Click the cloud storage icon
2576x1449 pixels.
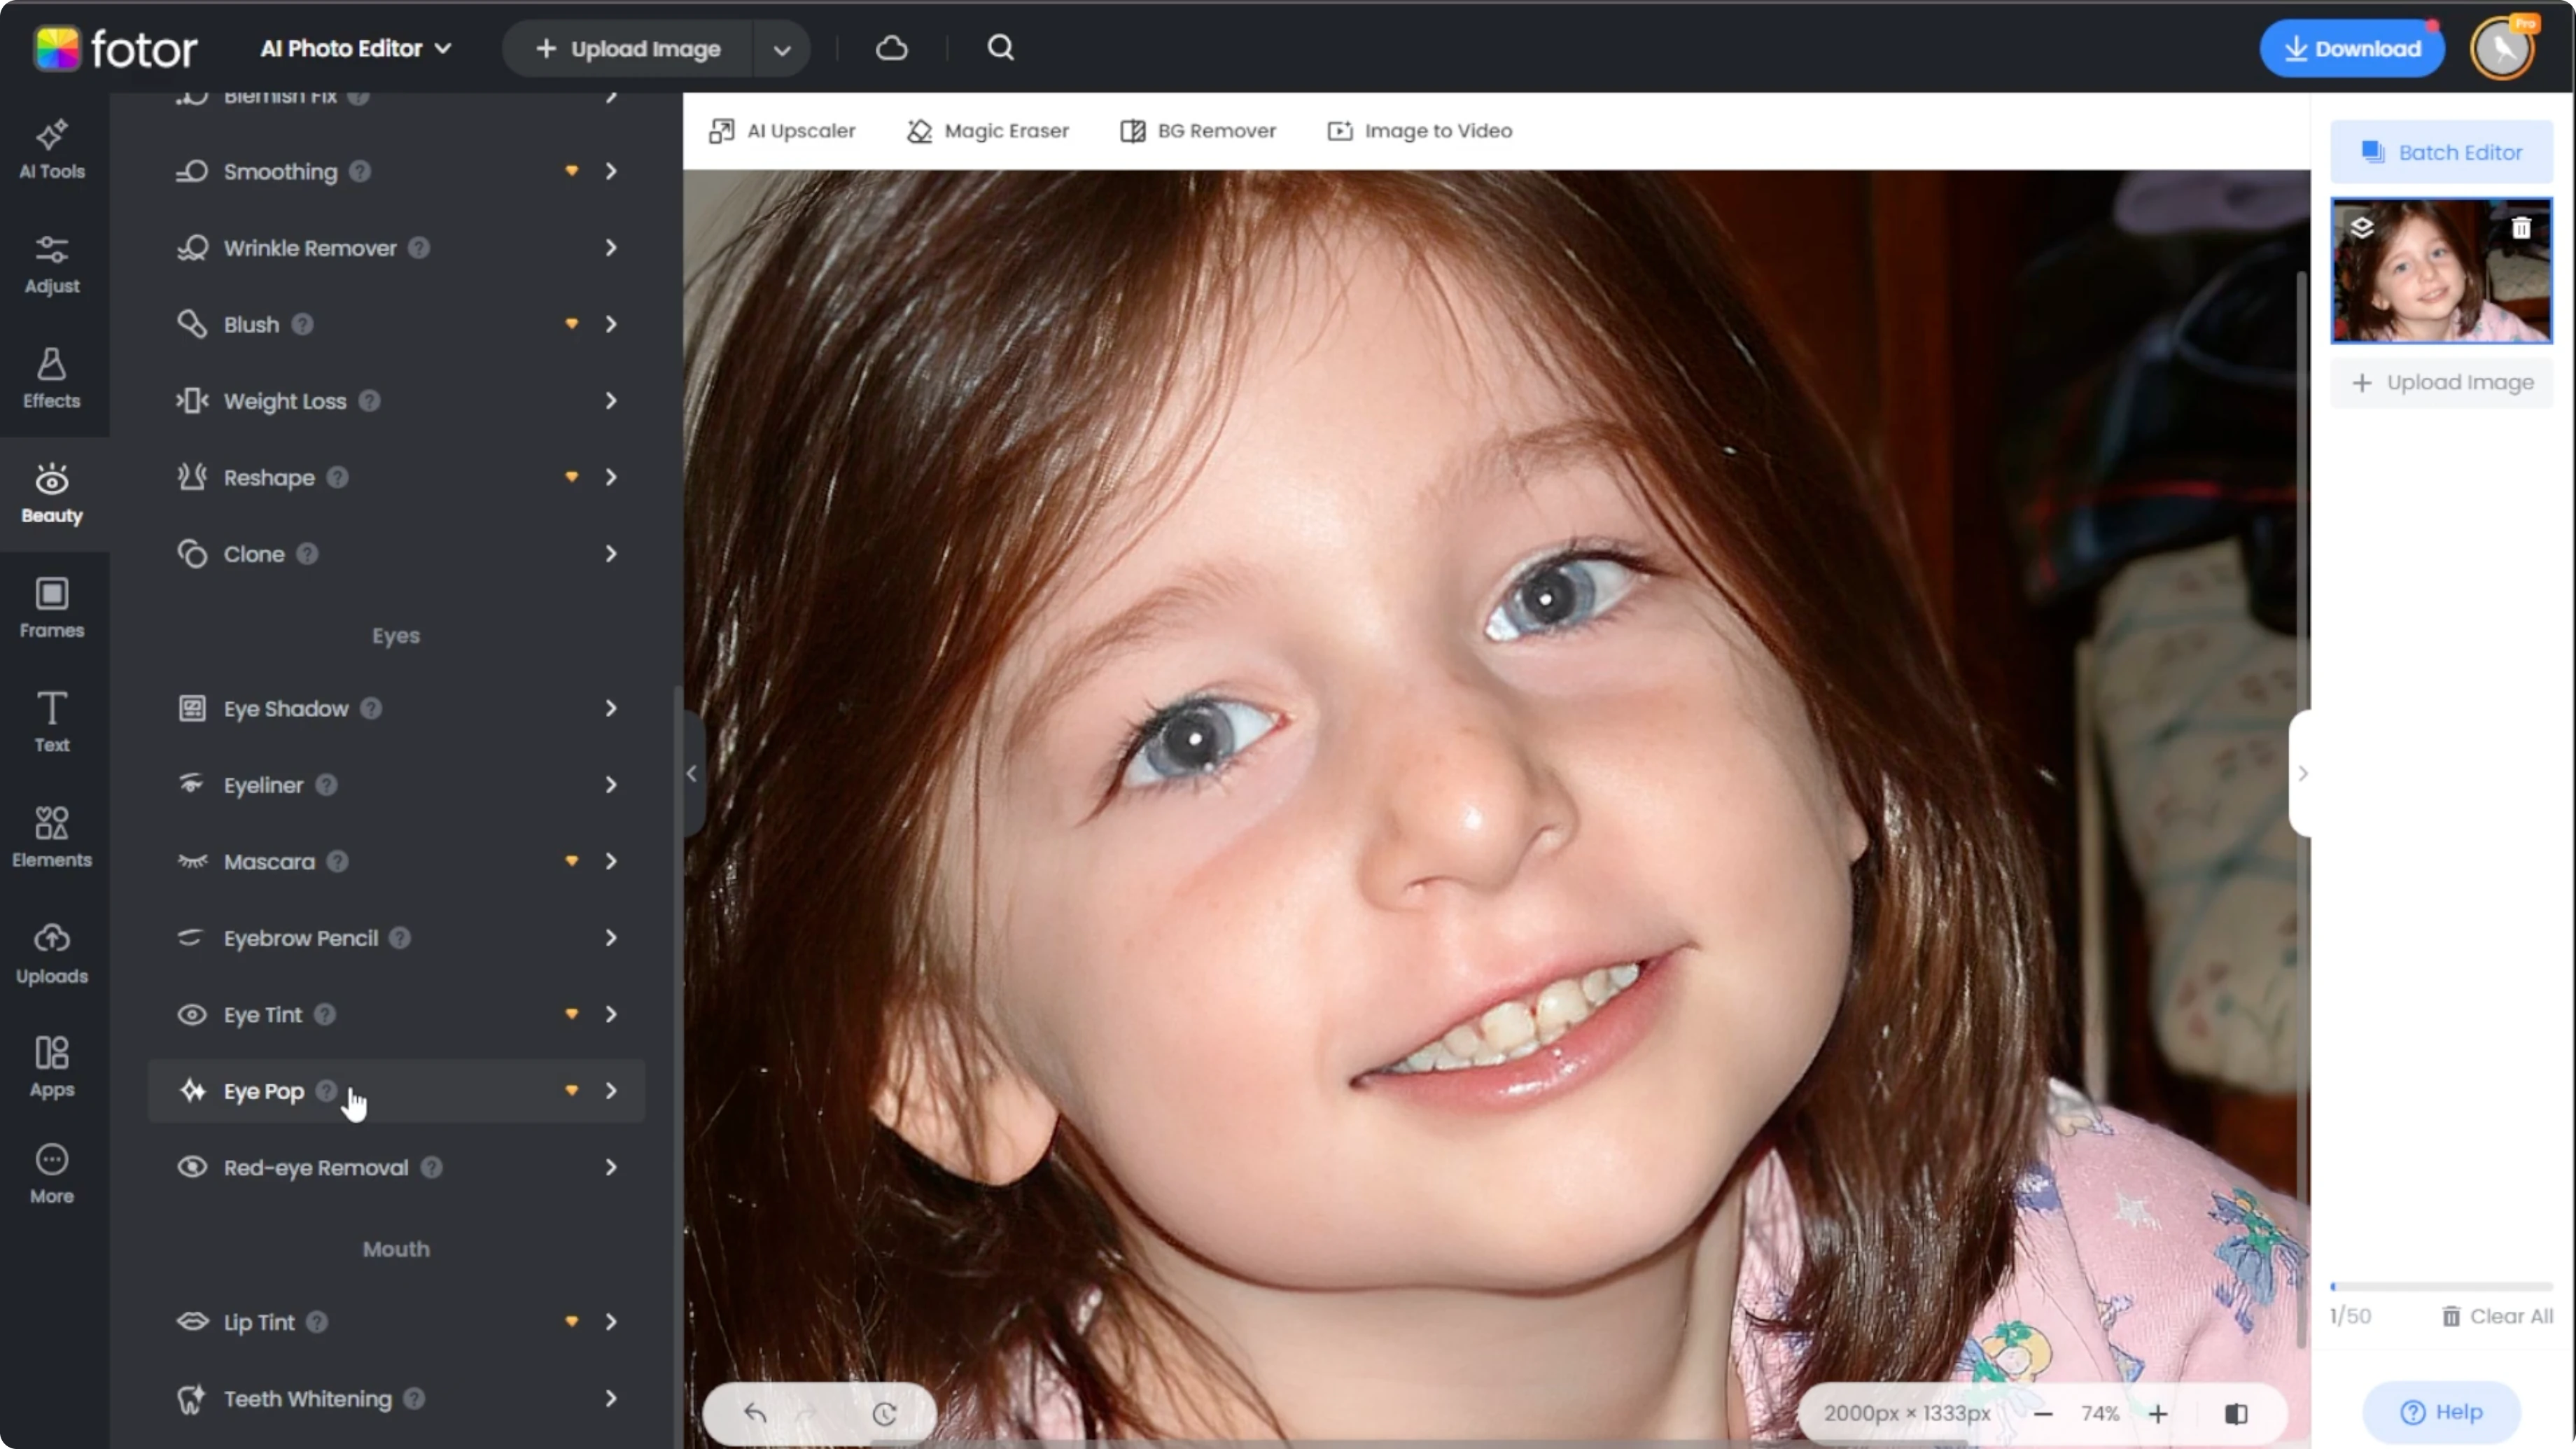[892, 48]
